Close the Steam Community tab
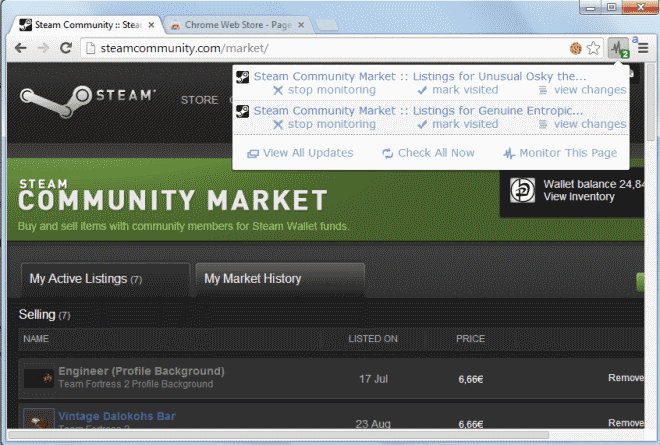 pyautogui.click(x=151, y=25)
